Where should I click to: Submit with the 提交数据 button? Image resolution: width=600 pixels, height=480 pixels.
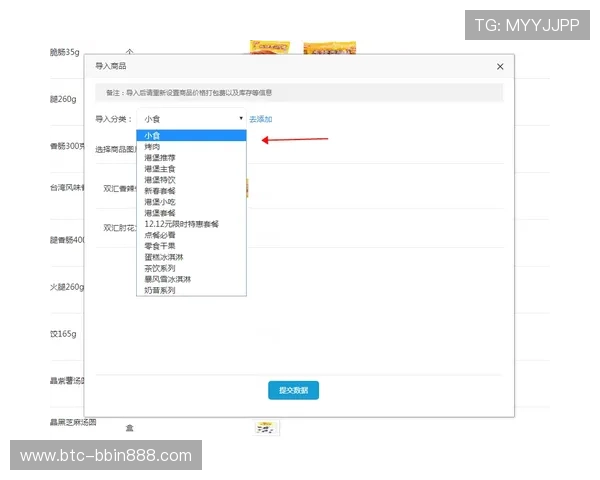(293, 390)
